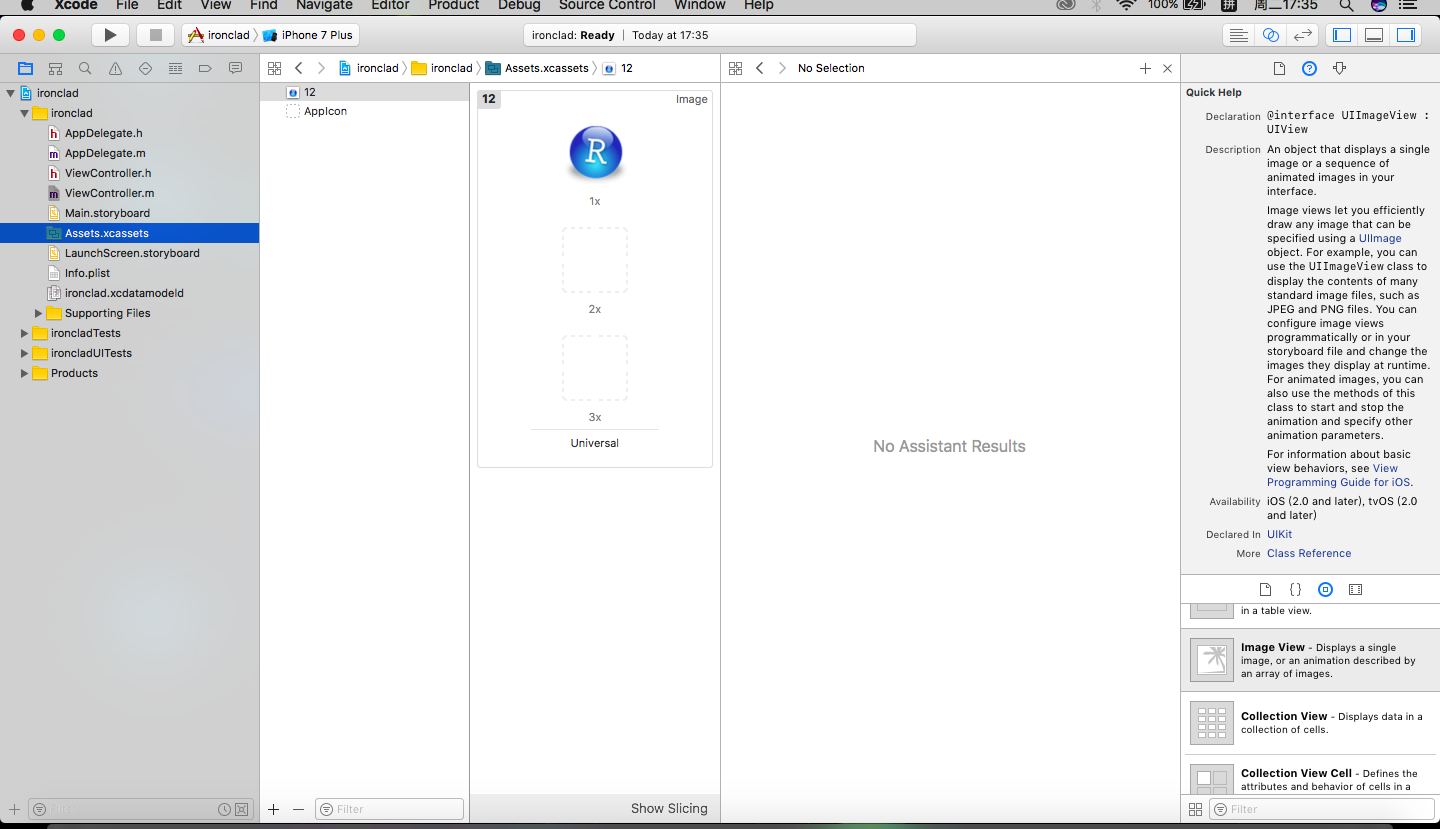The image size is (1440, 829).
Task: Open the Source Control menu
Action: pyautogui.click(x=607, y=5)
